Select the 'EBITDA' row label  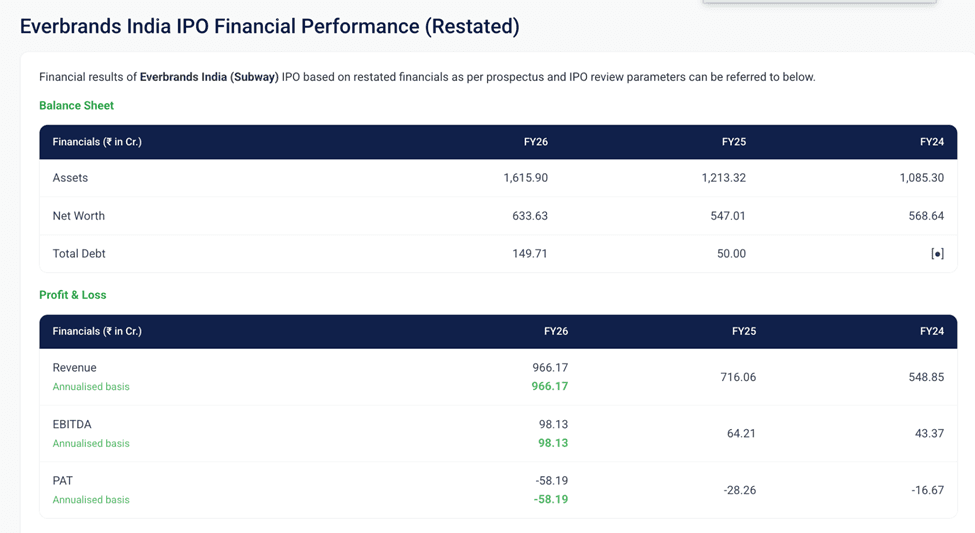click(72, 424)
